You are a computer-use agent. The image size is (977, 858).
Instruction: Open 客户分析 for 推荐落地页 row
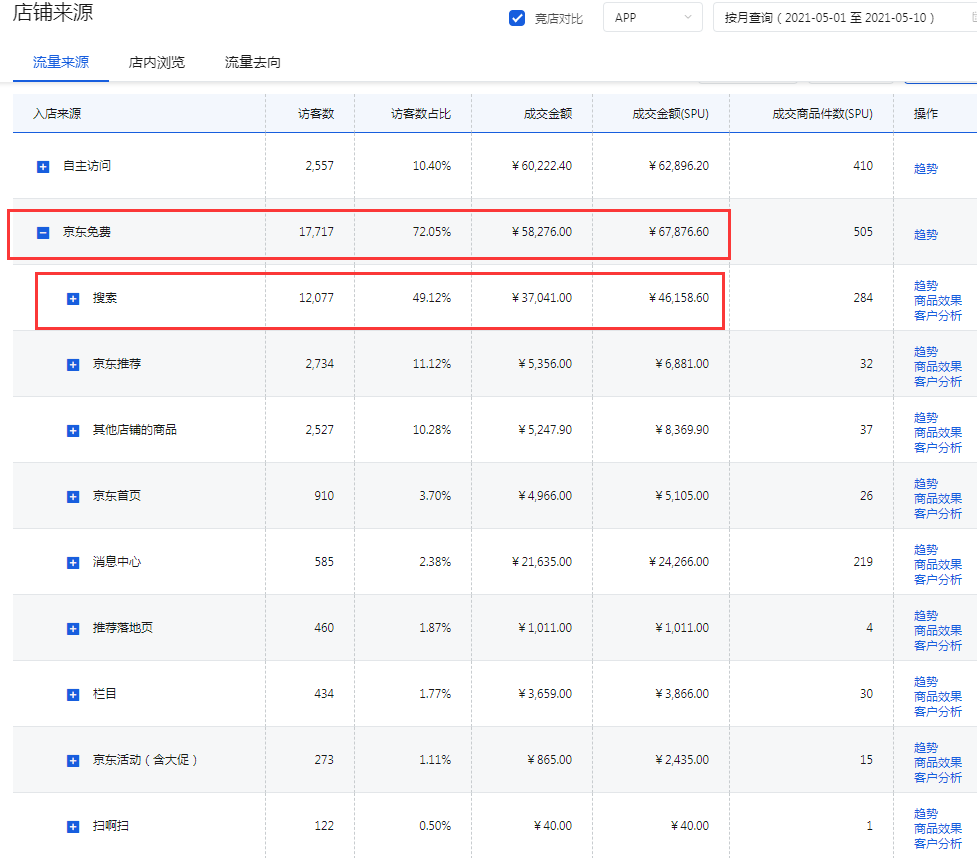coord(938,646)
